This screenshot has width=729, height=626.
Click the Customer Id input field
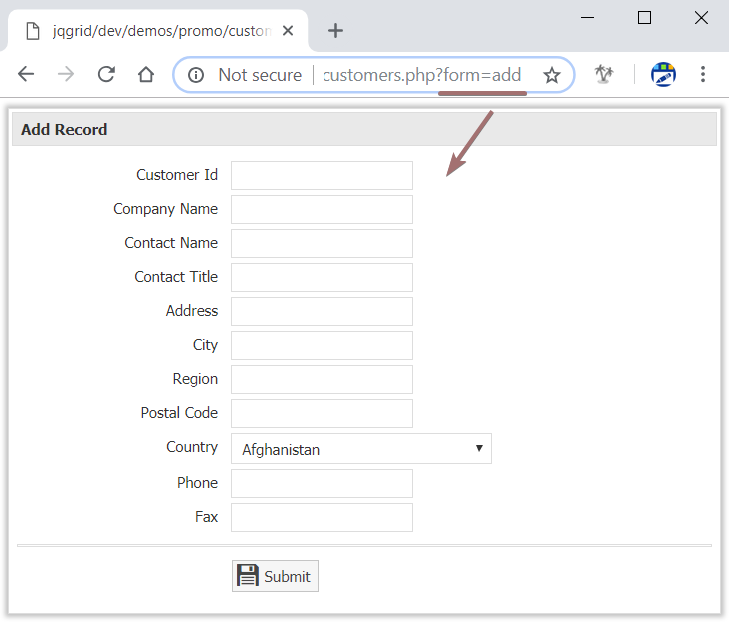tap(321, 175)
